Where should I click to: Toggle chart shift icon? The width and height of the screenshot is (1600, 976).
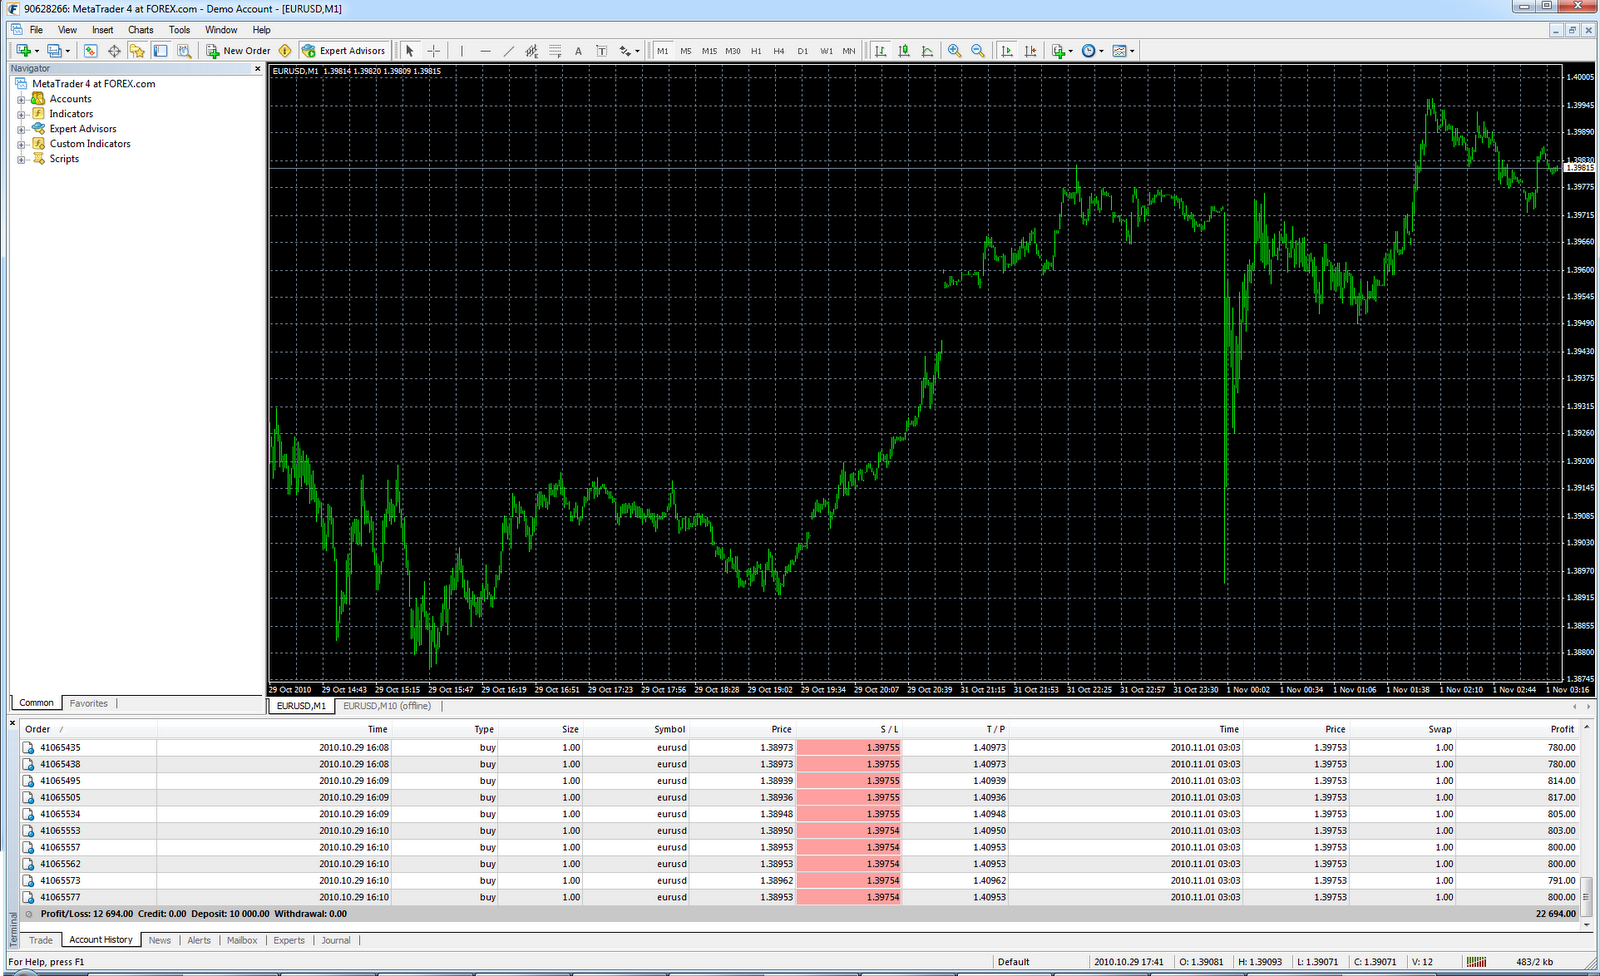pos(1030,51)
